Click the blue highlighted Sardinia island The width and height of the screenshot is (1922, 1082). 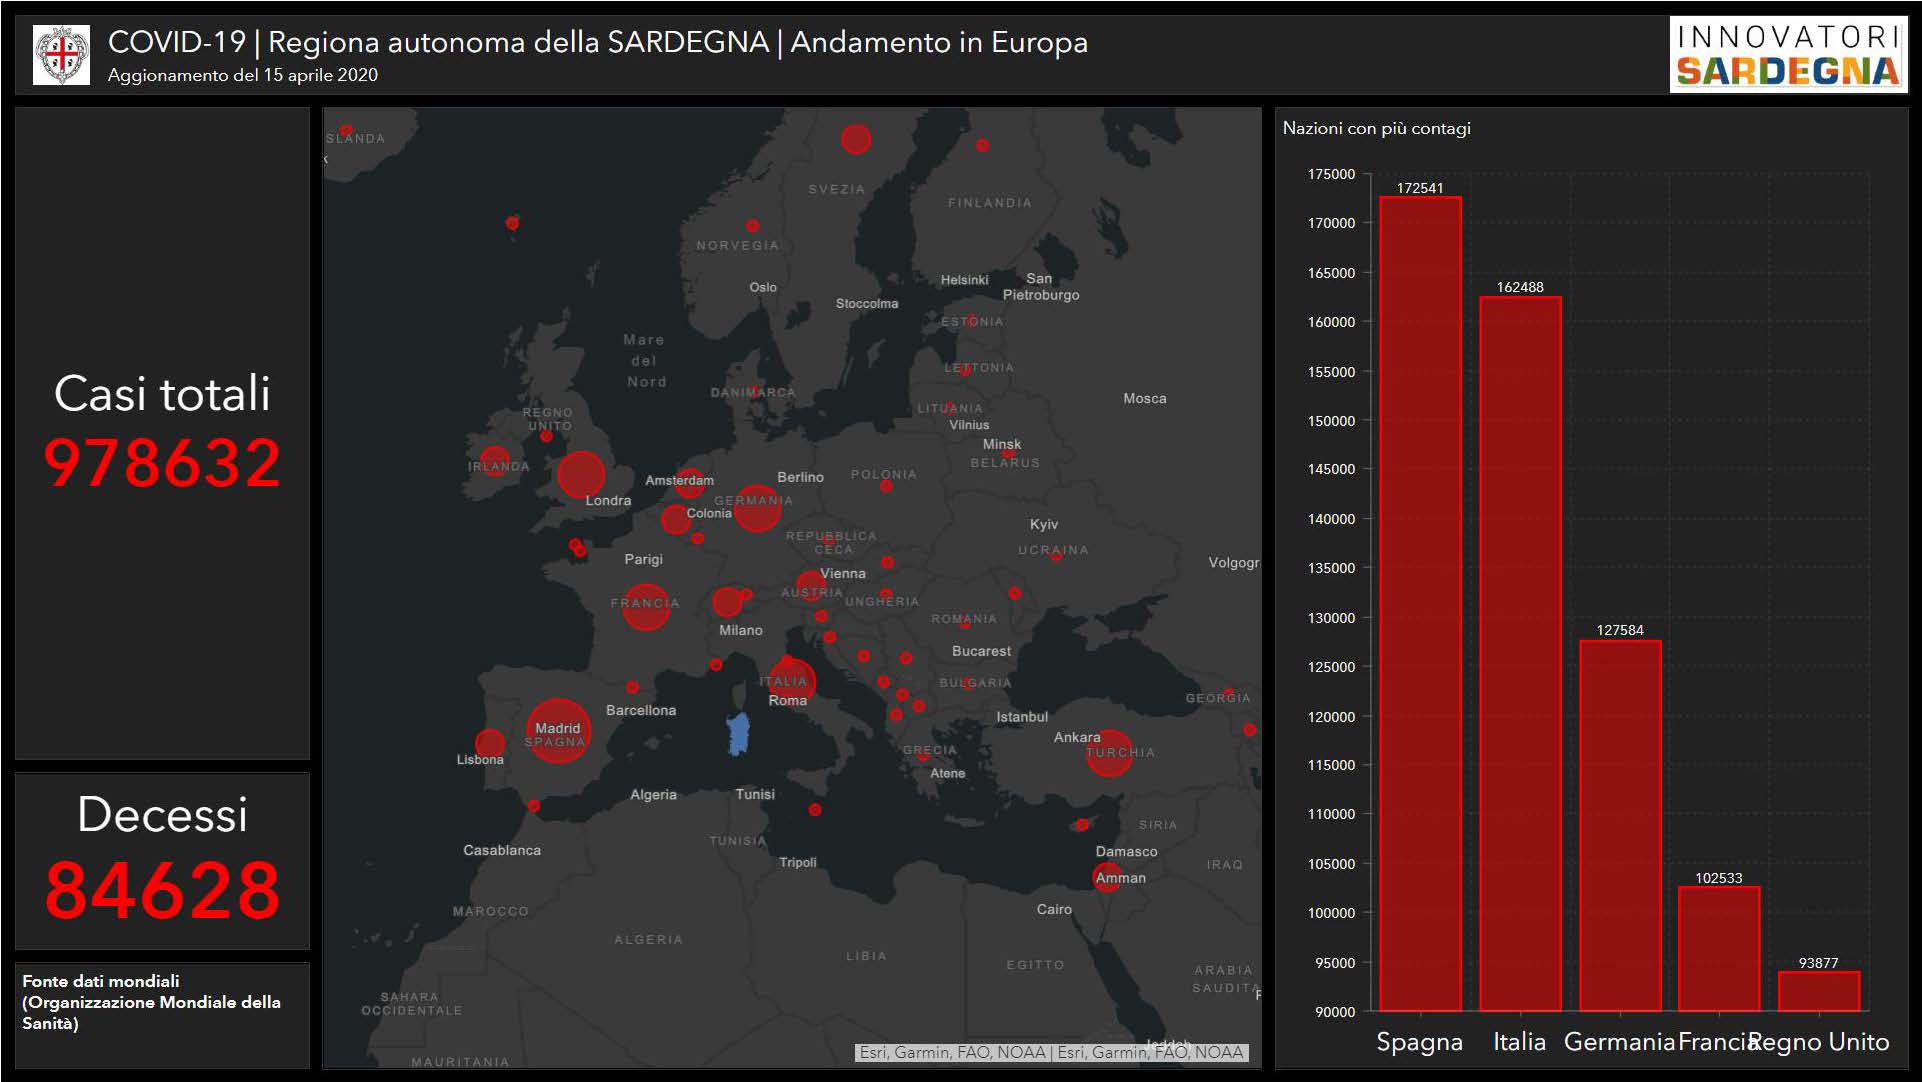click(x=738, y=733)
